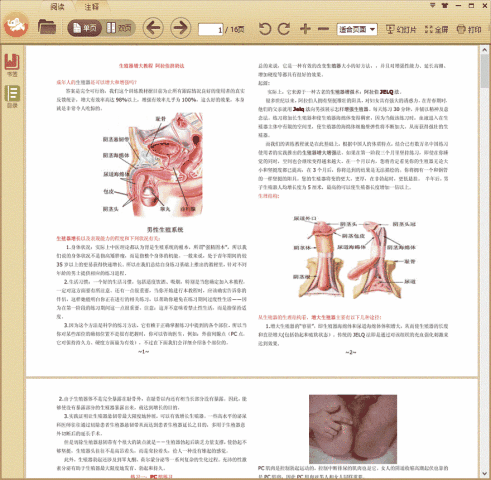This screenshot has height=480, width=491.
Task: Zoom out with the minus icon
Action: 323,29
